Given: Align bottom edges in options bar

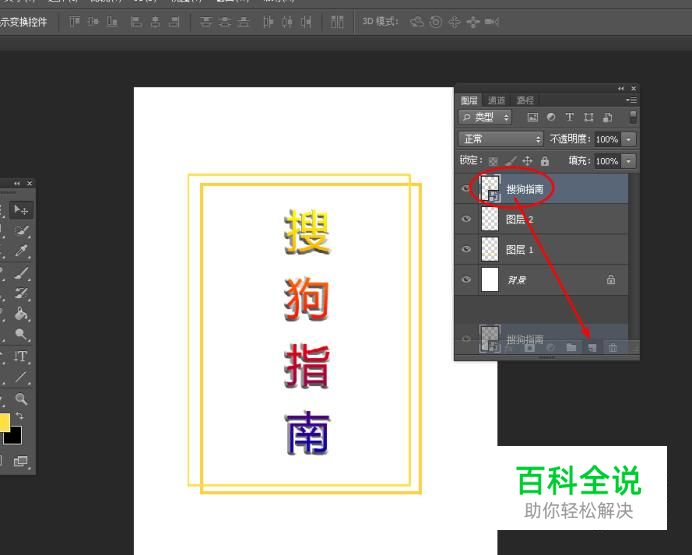Looking at the screenshot, I should (x=112, y=21).
